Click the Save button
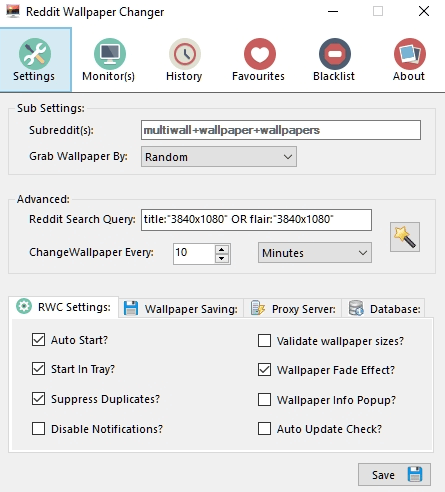445x492 pixels. [394, 474]
